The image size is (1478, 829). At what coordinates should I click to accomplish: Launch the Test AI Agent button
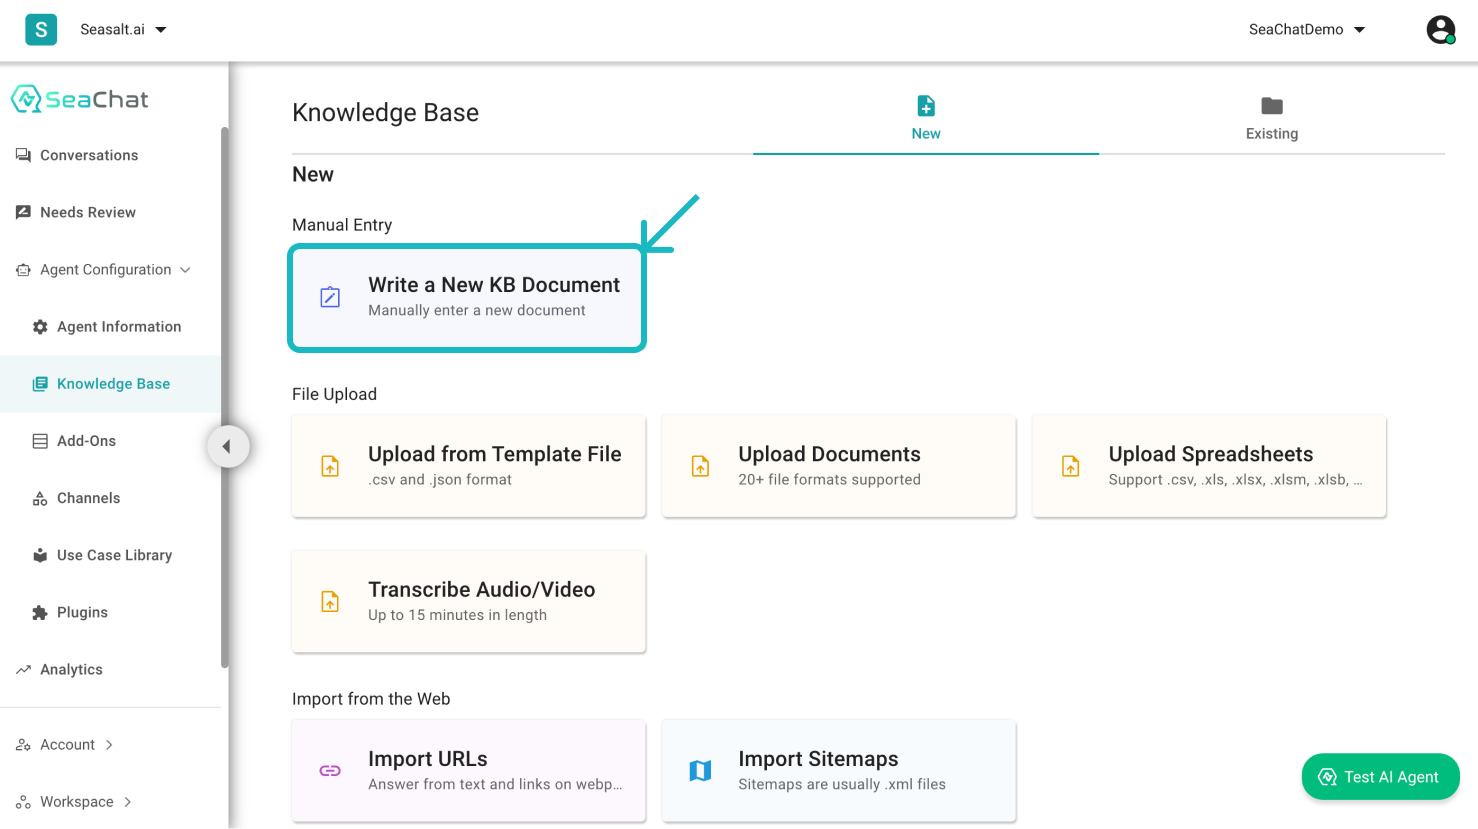[x=1380, y=777]
